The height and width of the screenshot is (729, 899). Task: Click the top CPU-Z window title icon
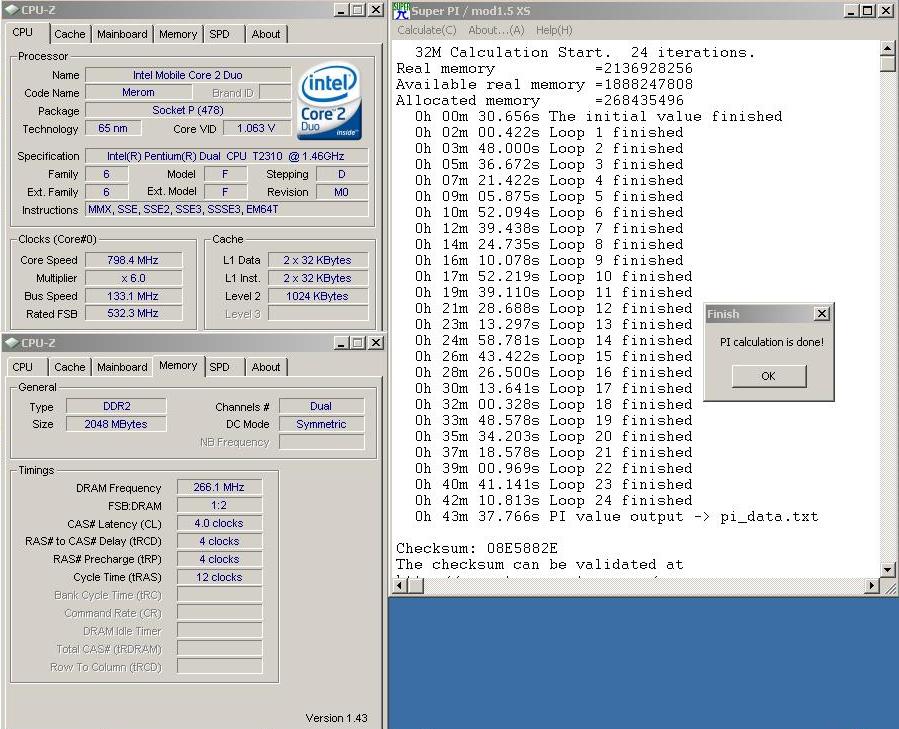pos(11,10)
